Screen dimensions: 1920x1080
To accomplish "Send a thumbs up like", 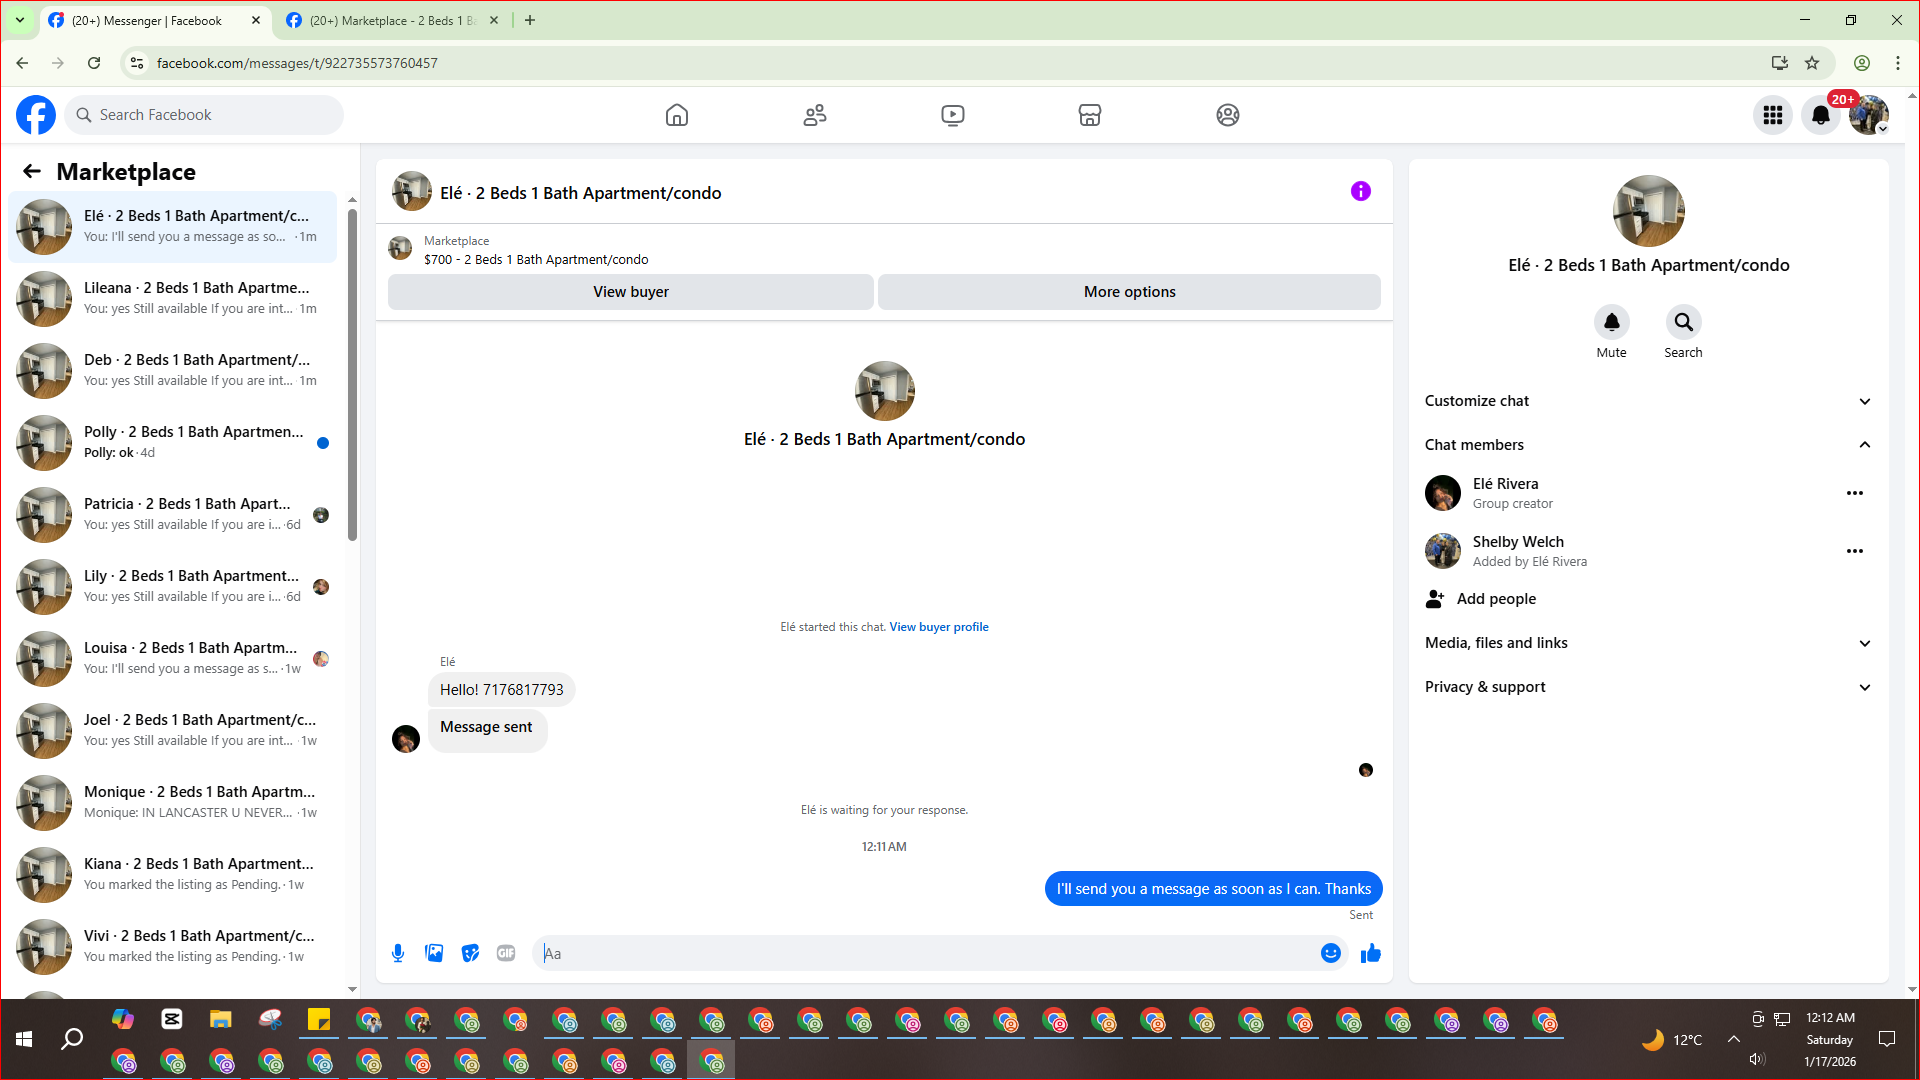I will tap(1371, 953).
